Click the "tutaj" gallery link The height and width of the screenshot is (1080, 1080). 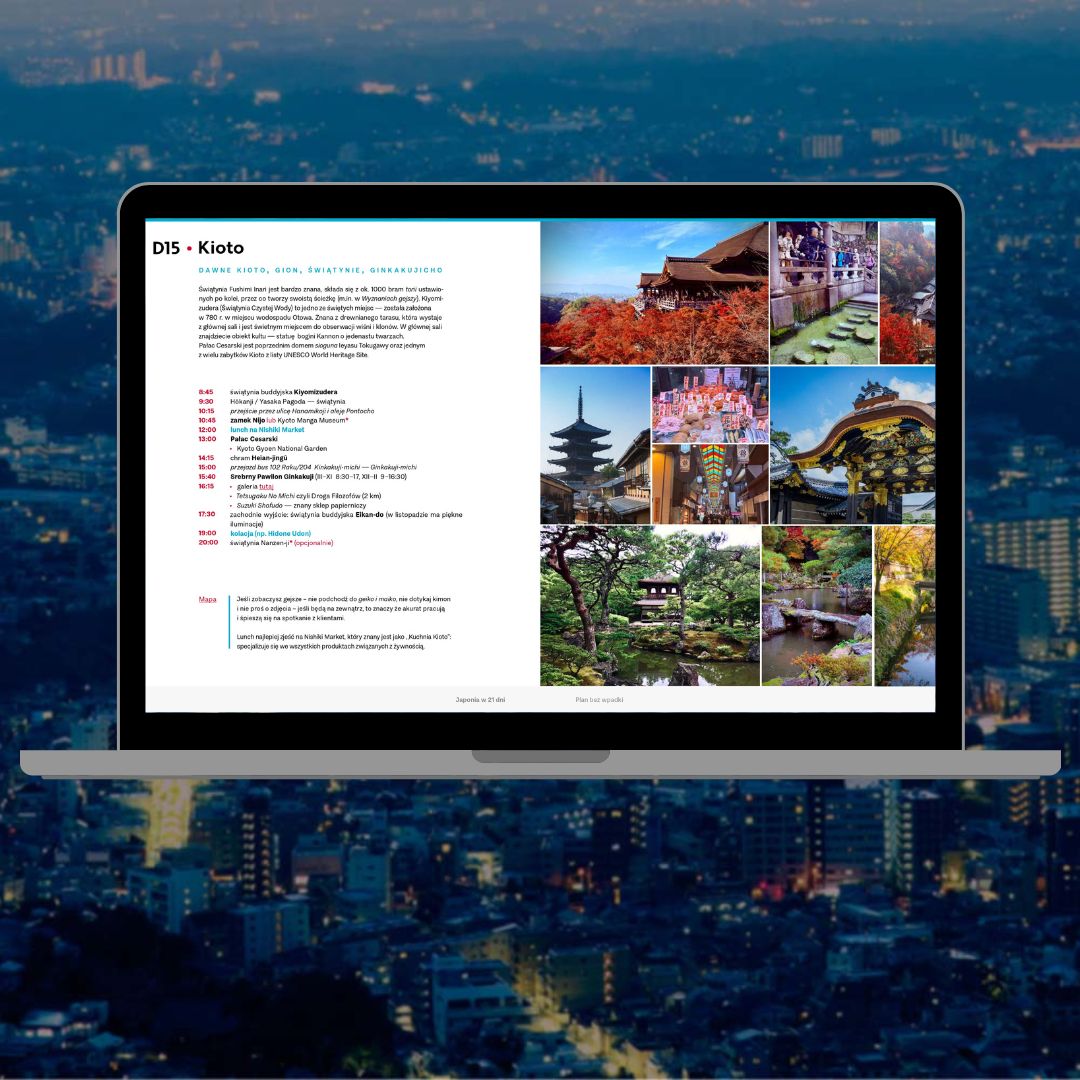[x=266, y=486]
